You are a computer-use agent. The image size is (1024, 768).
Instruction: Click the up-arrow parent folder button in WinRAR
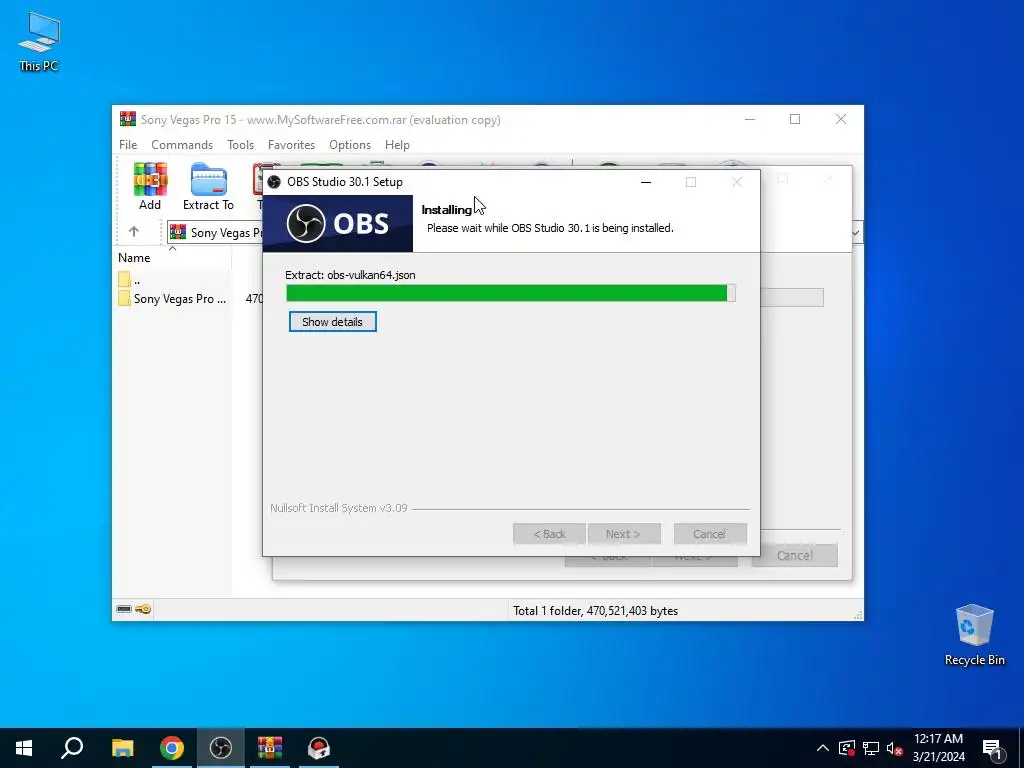[134, 231]
